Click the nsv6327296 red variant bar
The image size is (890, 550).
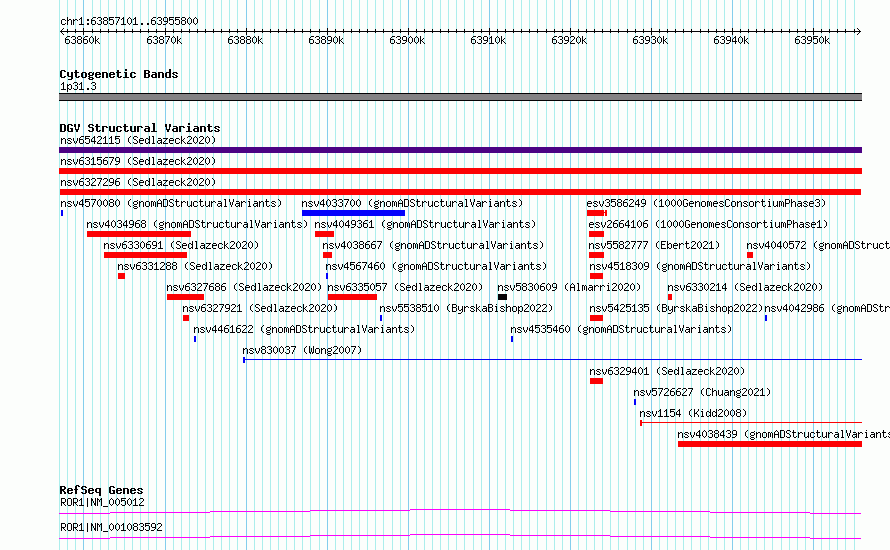coord(460,192)
